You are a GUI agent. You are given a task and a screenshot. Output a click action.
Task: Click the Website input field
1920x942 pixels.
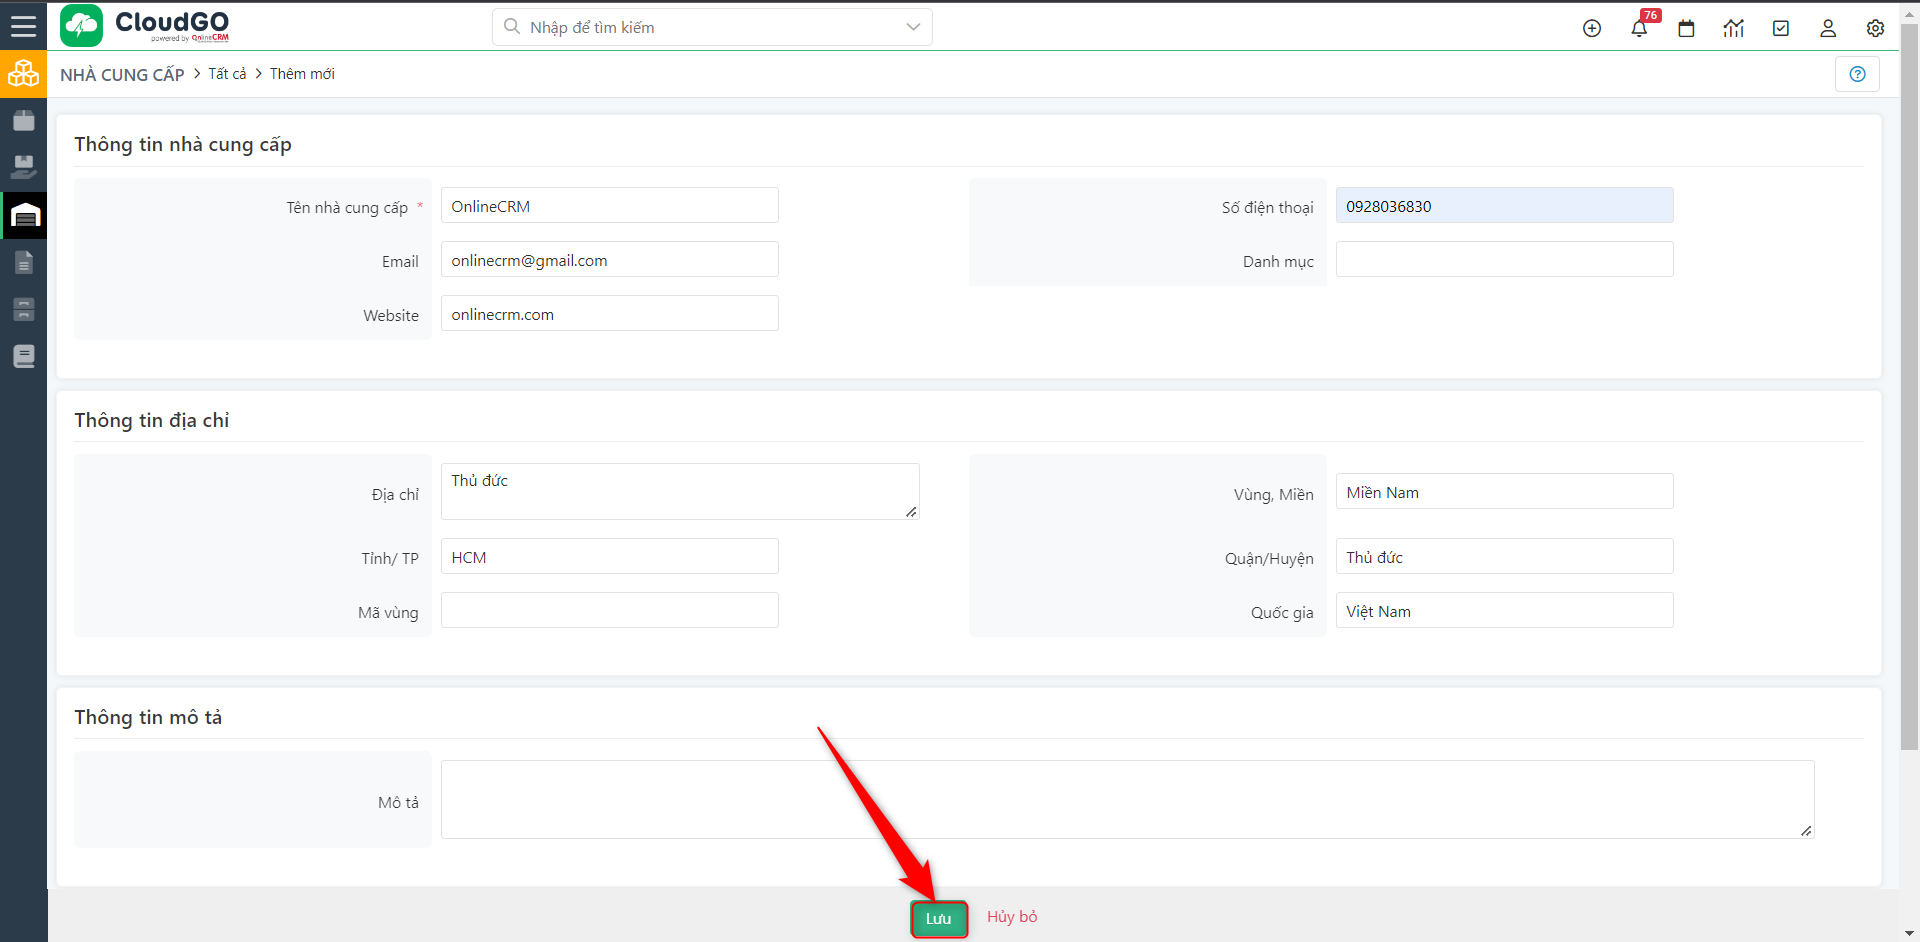tap(609, 314)
